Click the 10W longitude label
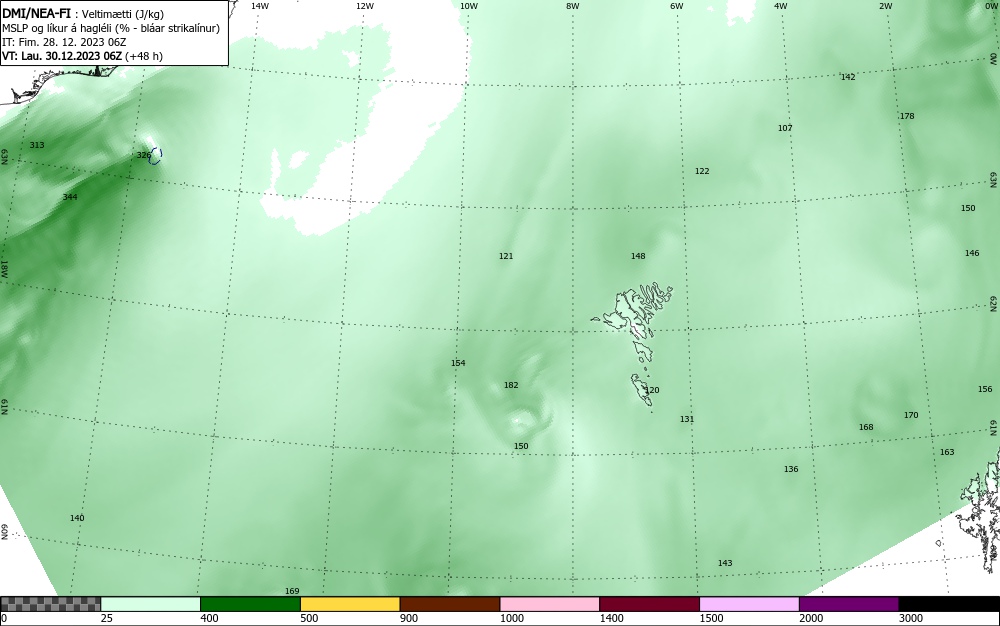 pos(469,6)
